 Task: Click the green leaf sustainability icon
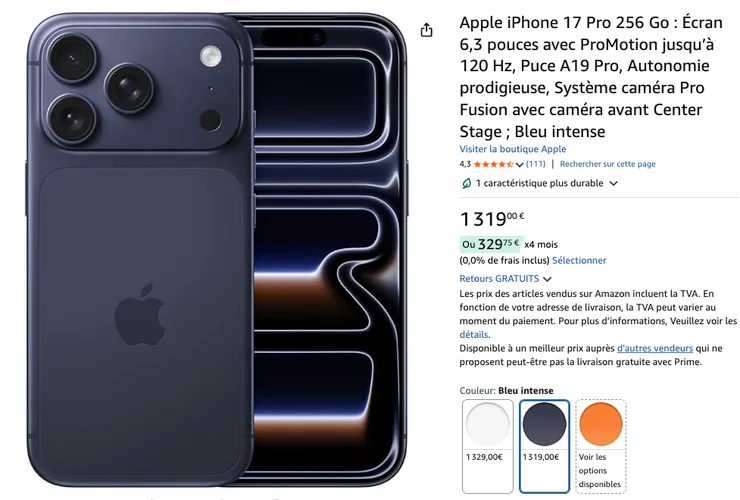click(466, 183)
